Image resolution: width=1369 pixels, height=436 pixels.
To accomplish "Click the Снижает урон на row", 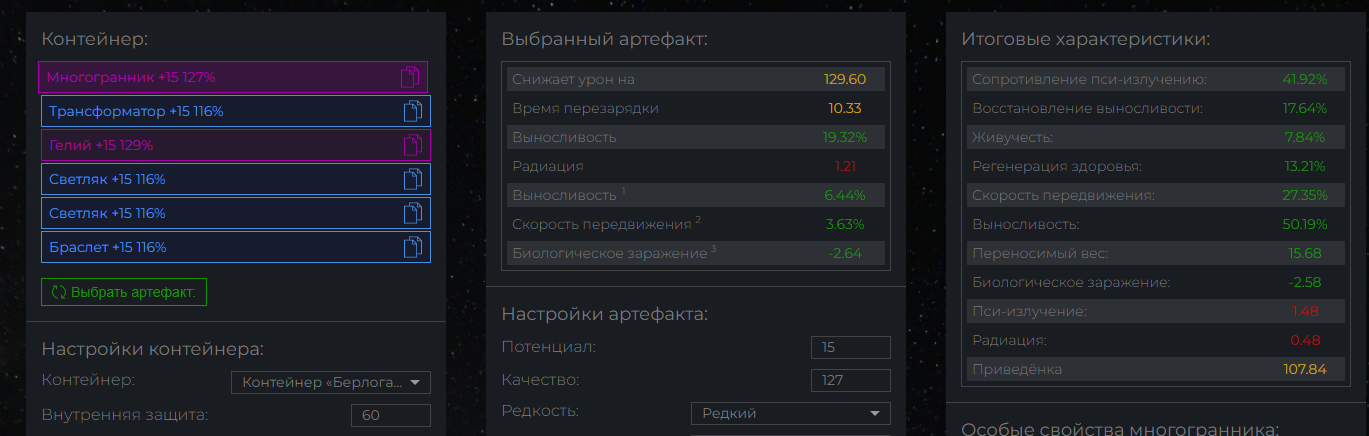I will click(x=696, y=79).
